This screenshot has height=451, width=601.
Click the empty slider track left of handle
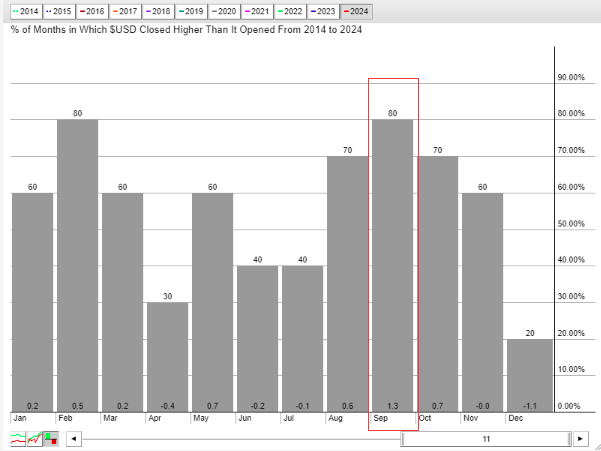[240, 438]
